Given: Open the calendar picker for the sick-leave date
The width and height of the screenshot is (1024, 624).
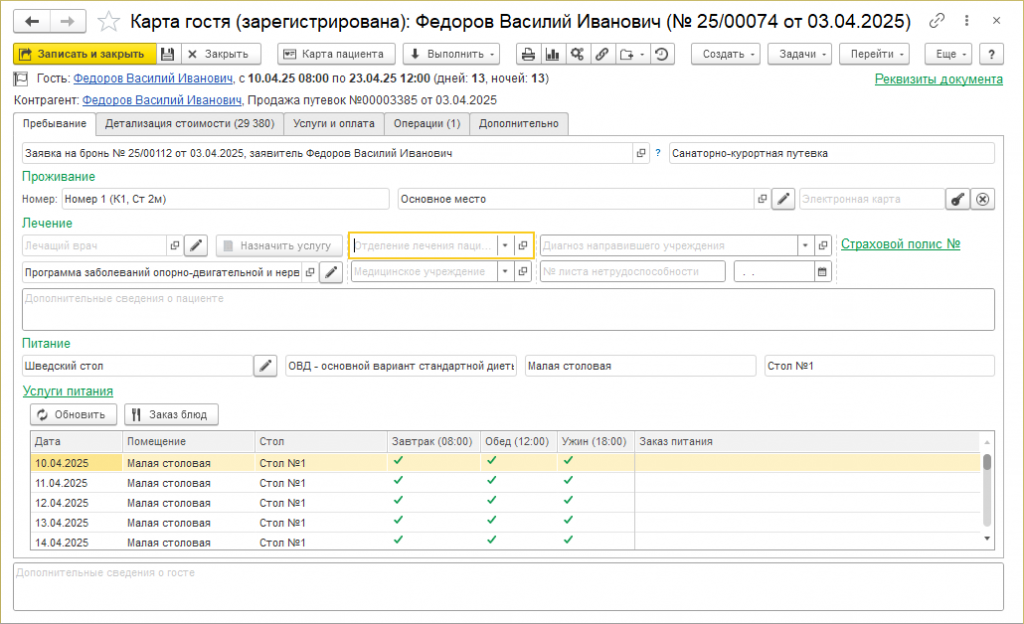Looking at the screenshot, I should pos(822,272).
